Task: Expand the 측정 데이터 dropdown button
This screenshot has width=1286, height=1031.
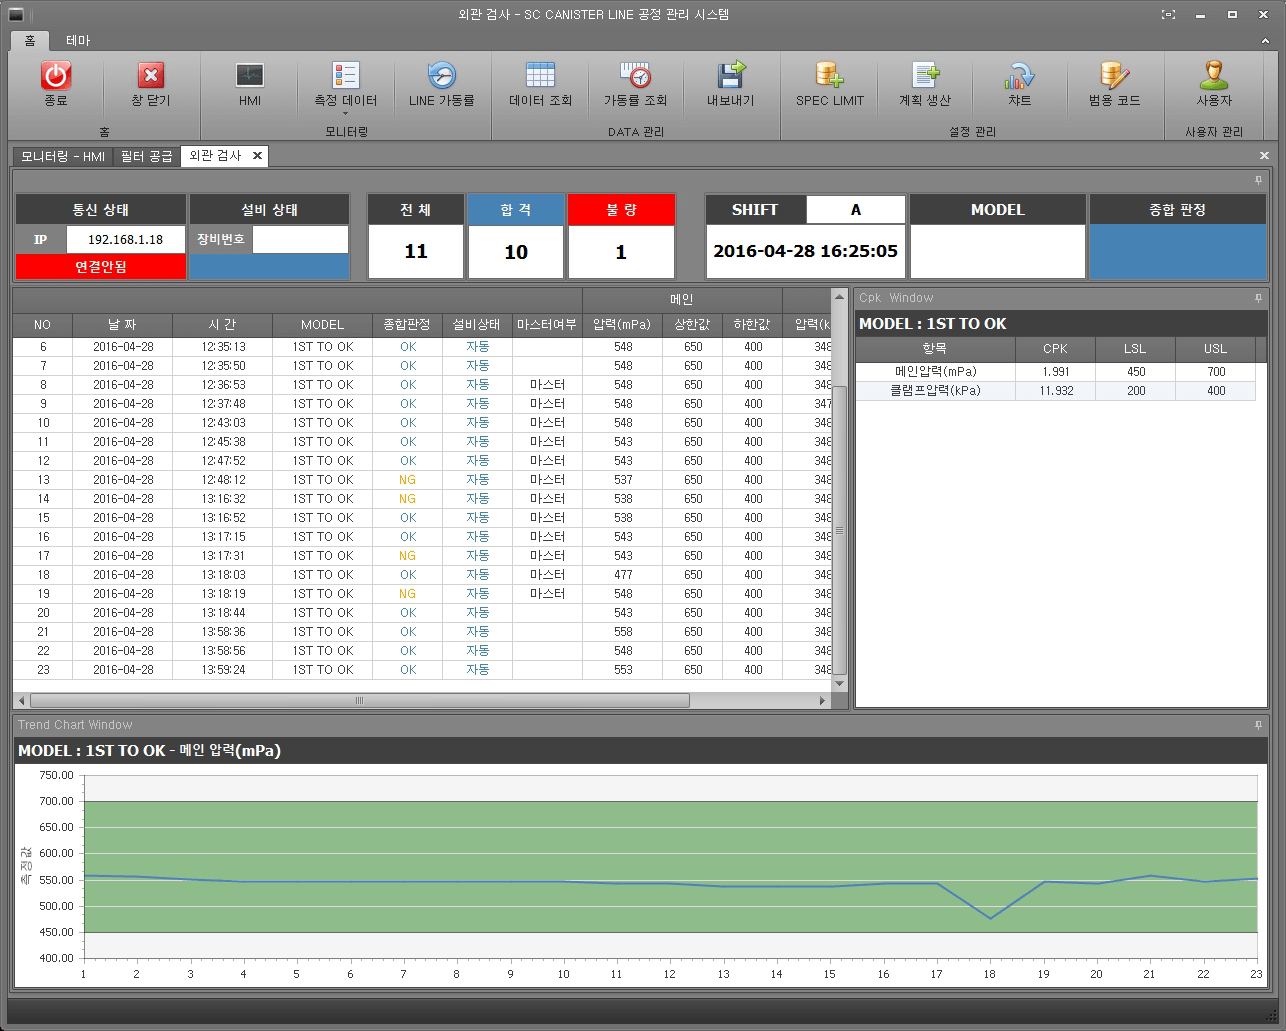Action: [x=346, y=113]
